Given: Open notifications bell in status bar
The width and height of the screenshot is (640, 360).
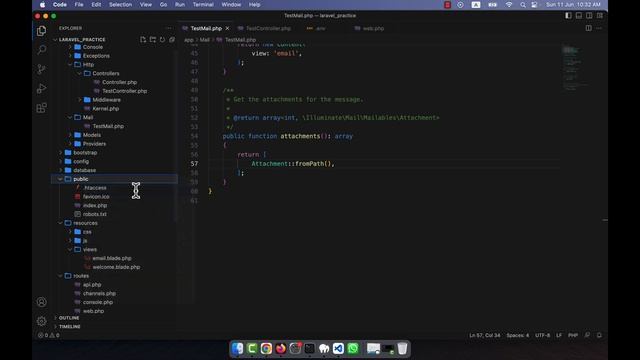Looking at the screenshot, I should point(599,335).
